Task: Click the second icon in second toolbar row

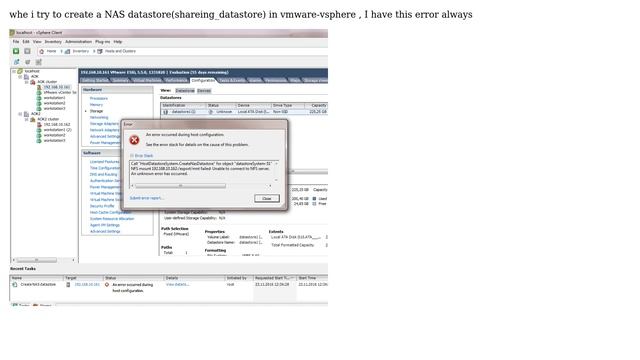Action: click(x=28, y=62)
